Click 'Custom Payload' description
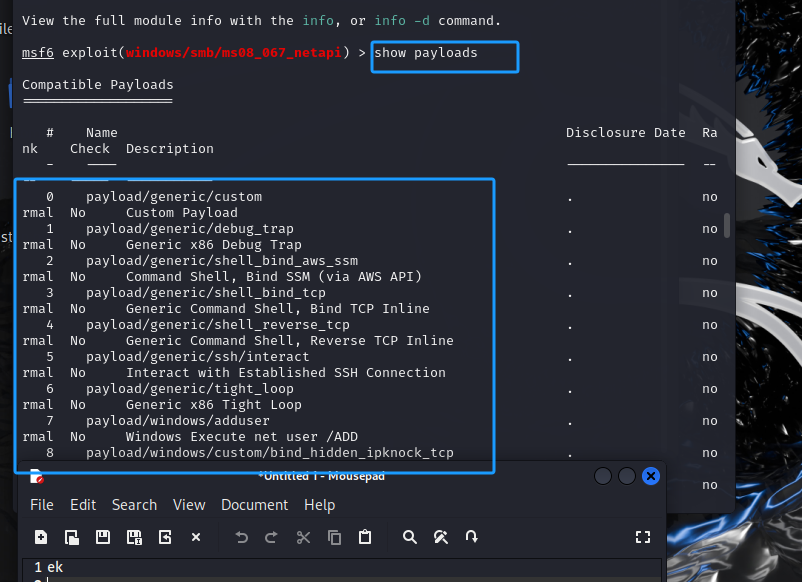 182,213
